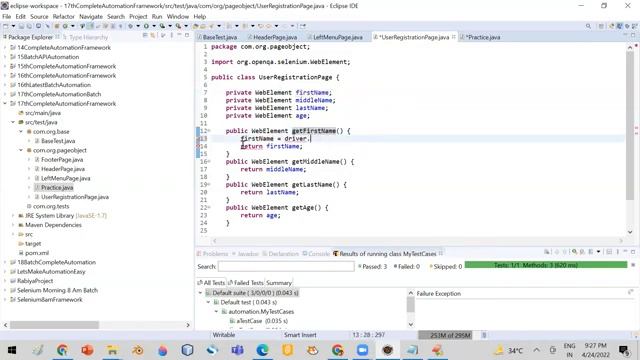Expand the JRE System Library node

pos(13,216)
